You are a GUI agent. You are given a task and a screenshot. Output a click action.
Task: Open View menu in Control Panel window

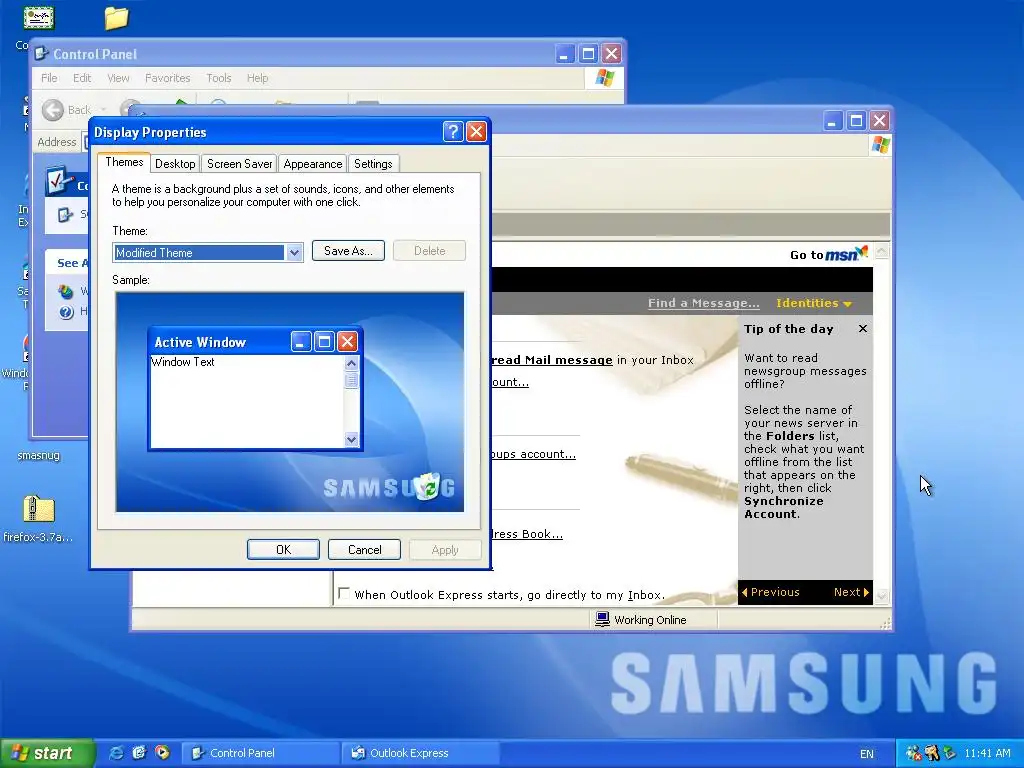pos(118,78)
